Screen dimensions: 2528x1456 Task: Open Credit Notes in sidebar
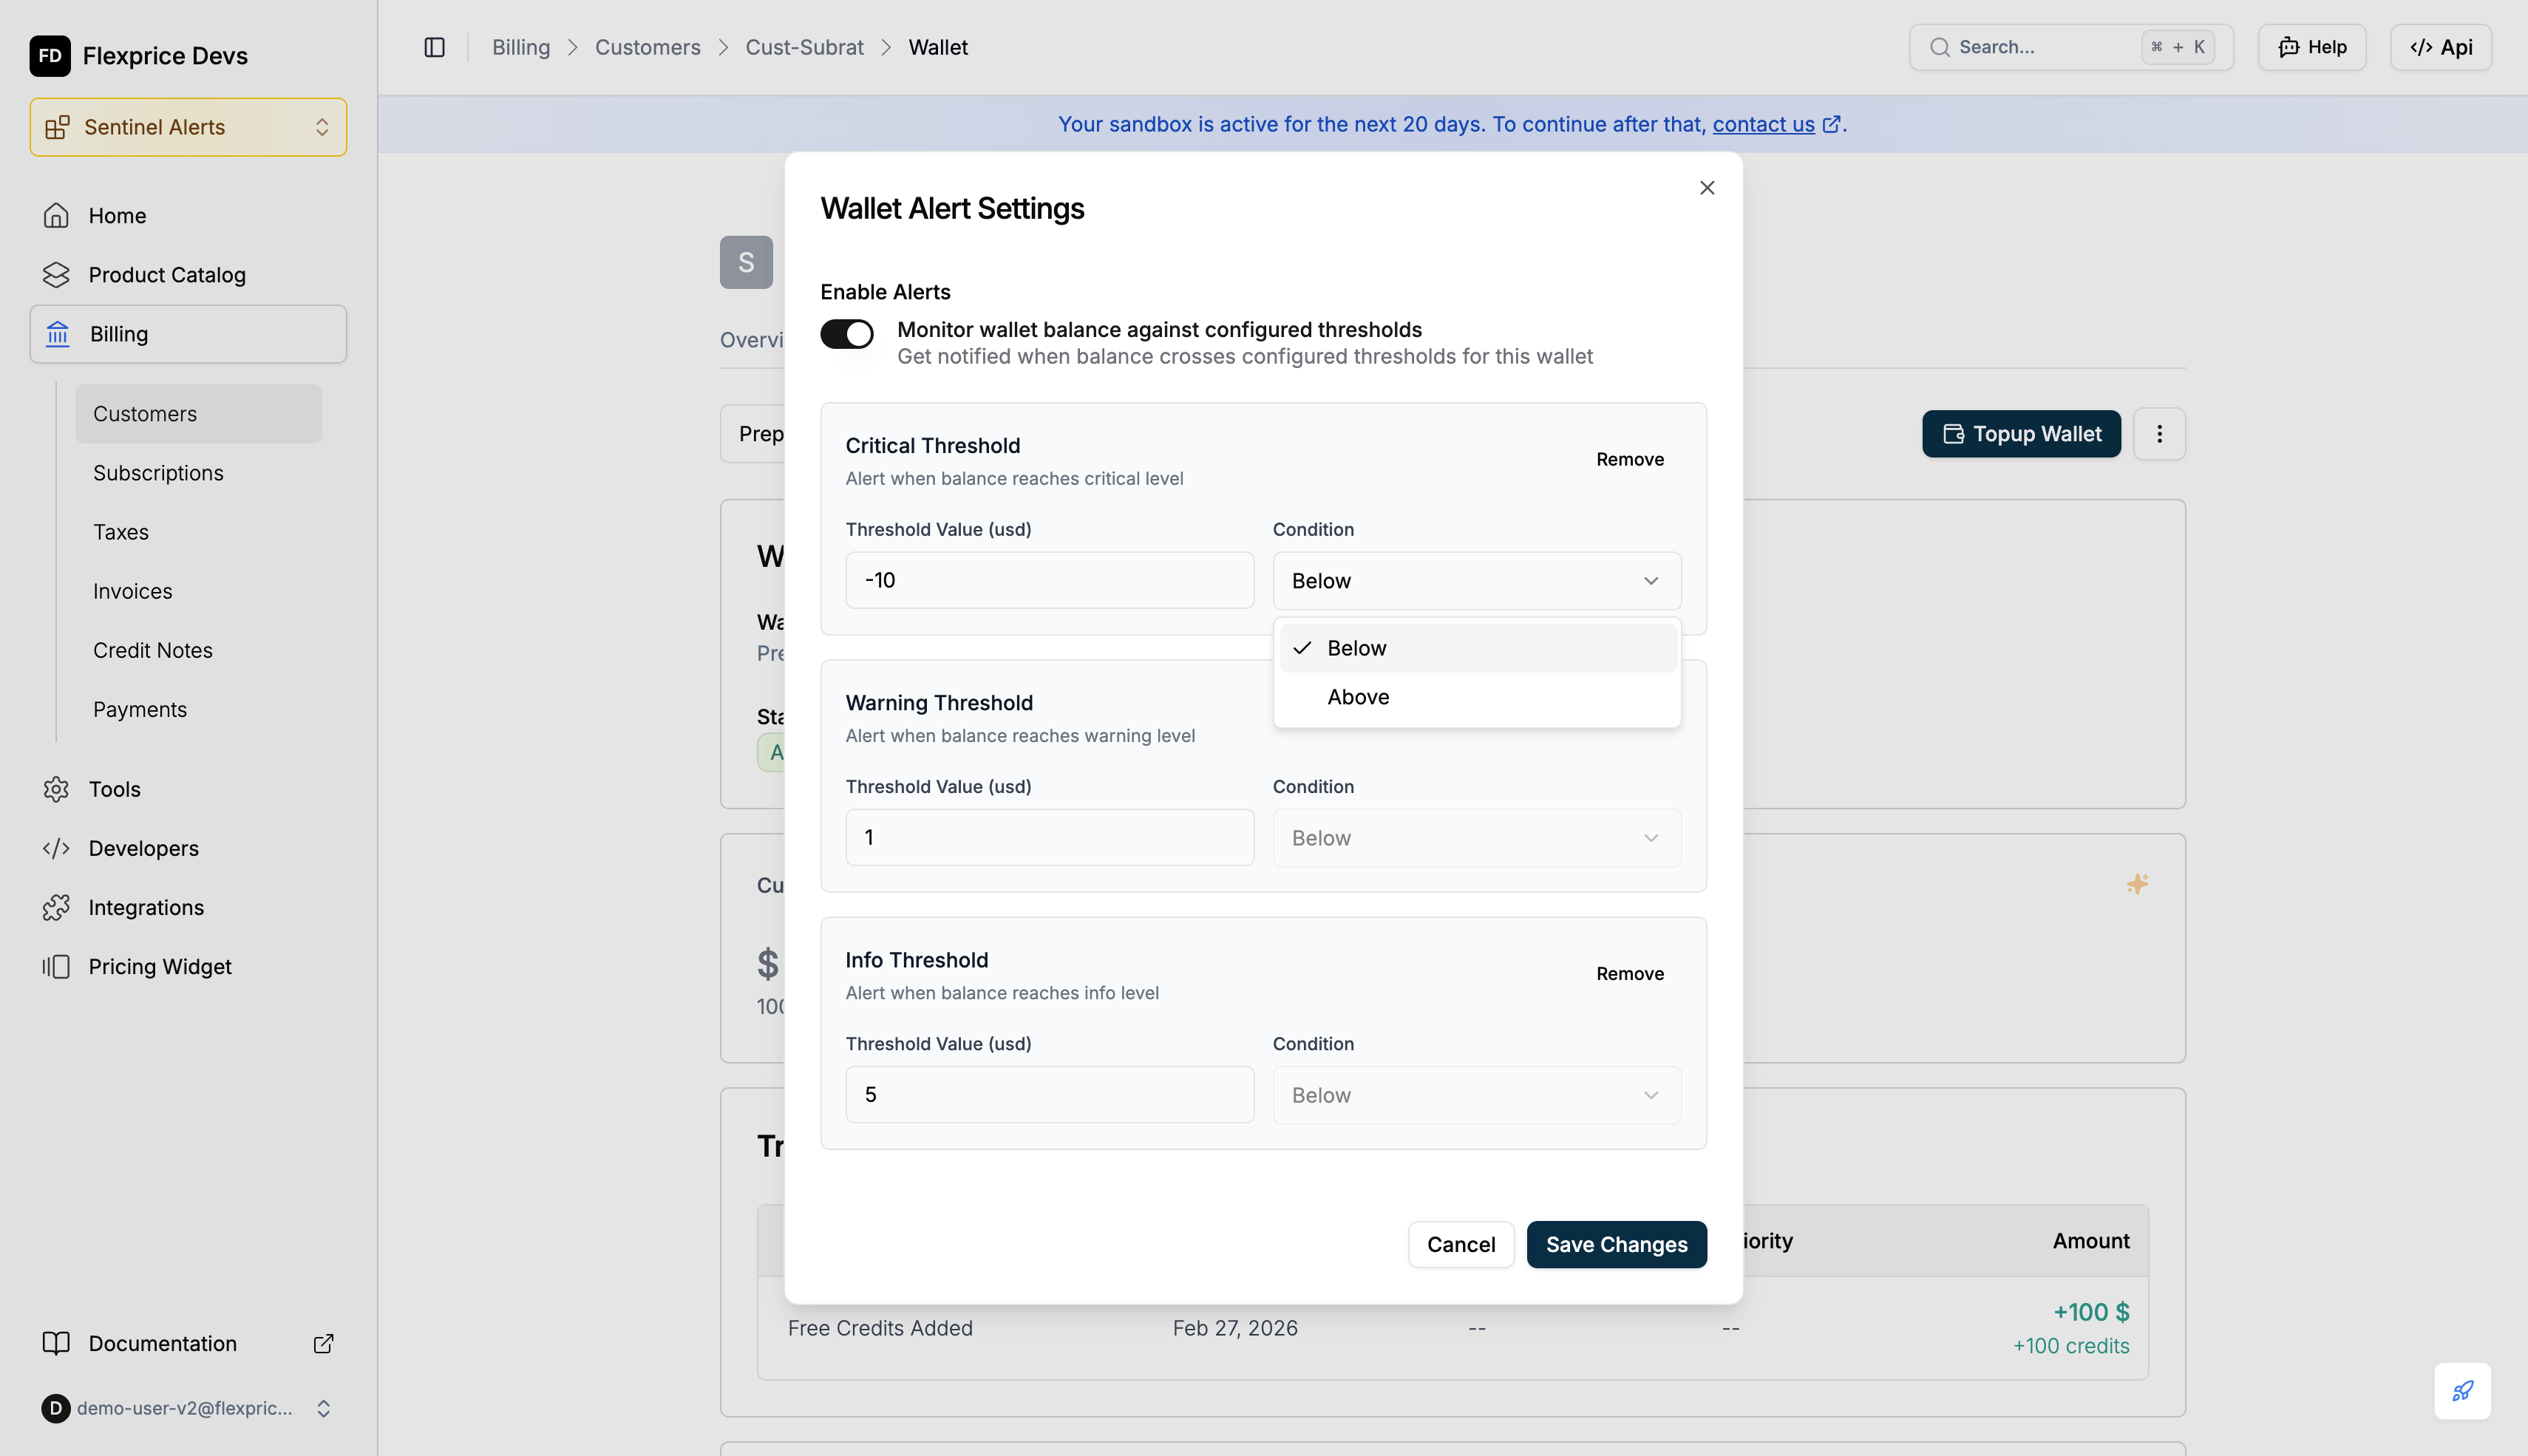coord(198,650)
